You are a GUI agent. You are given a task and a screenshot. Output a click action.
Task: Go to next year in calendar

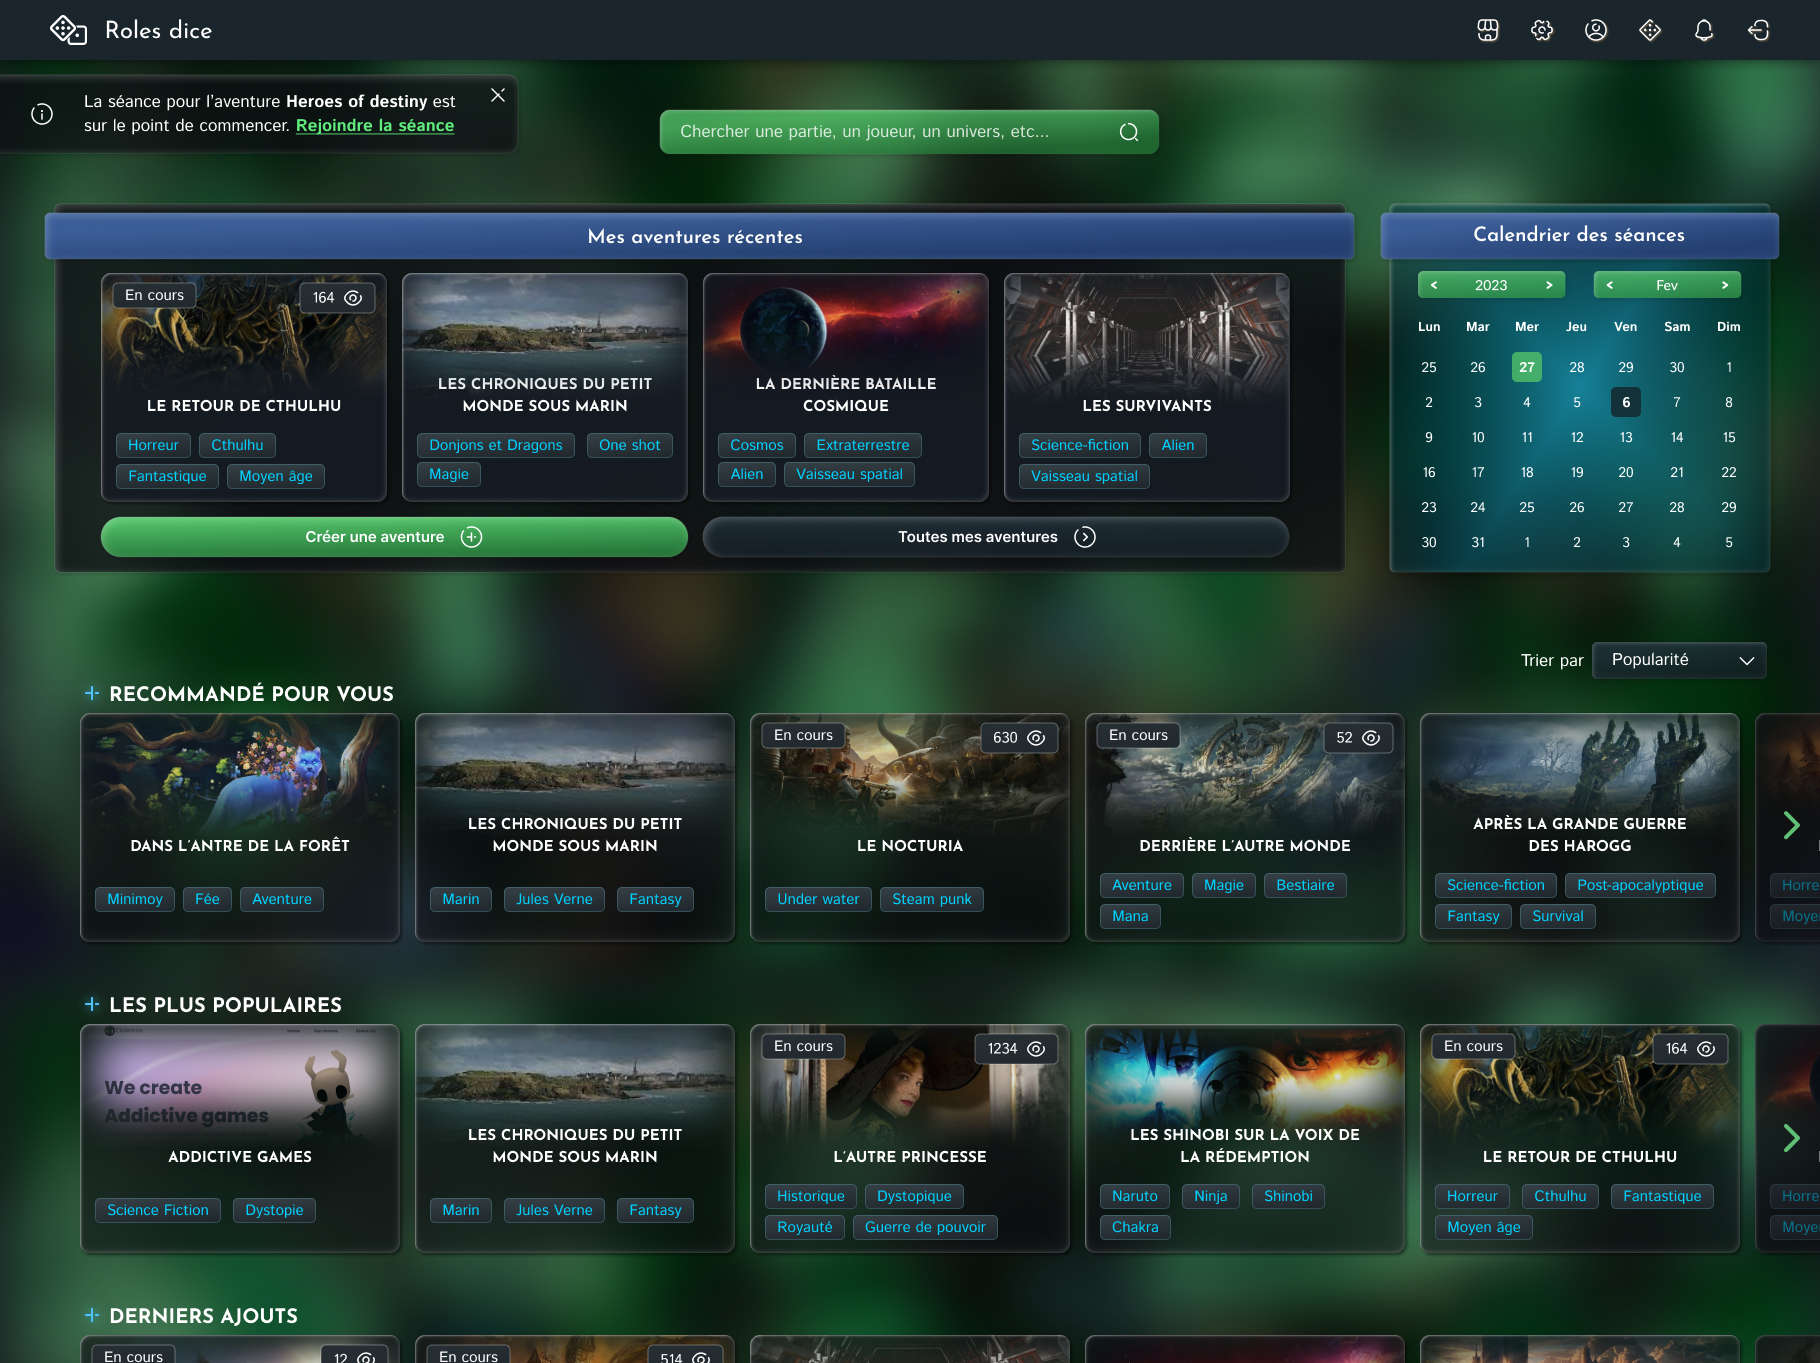pyautogui.click(x=1549, y=285)
